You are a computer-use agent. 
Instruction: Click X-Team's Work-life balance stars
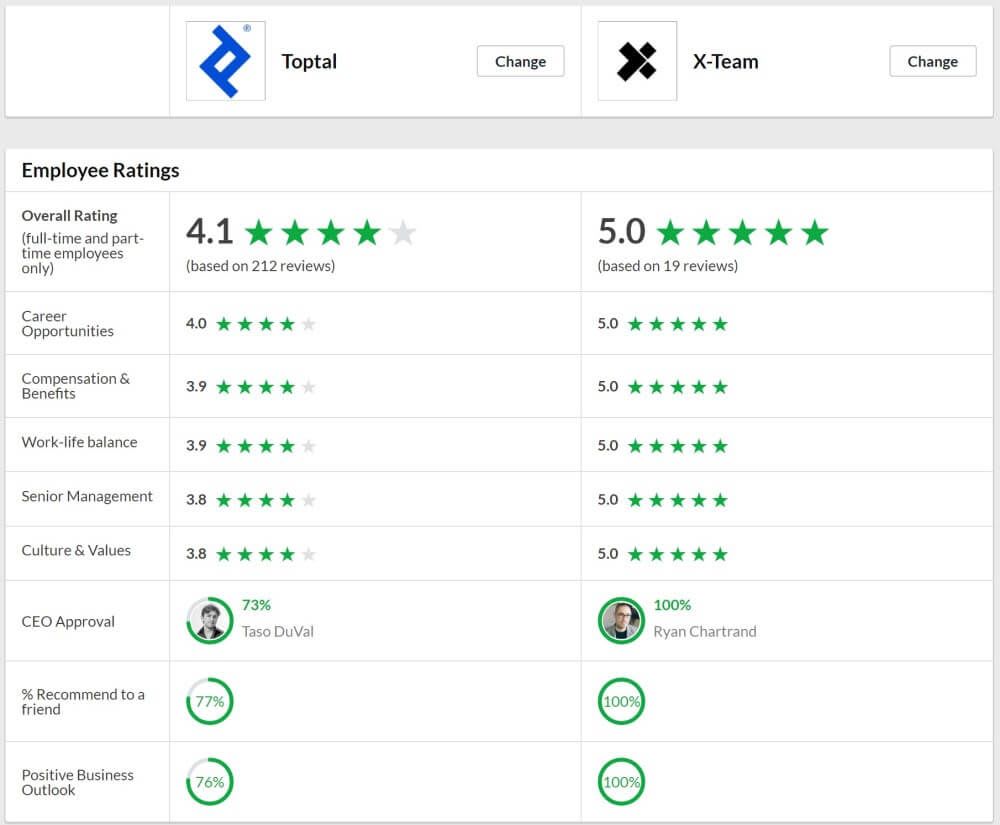[677, 446]
